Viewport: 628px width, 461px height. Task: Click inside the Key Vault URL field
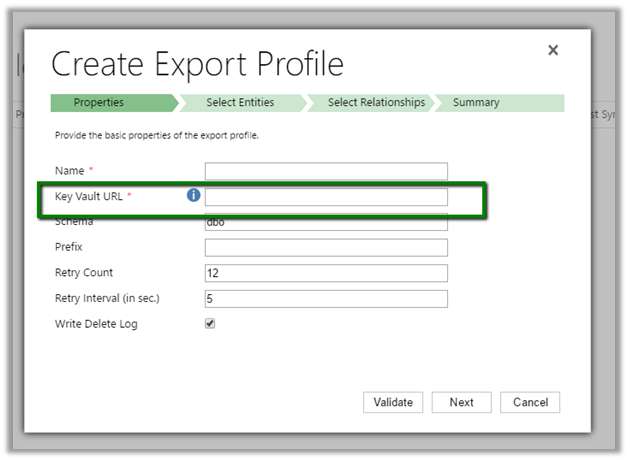point(326,197)
